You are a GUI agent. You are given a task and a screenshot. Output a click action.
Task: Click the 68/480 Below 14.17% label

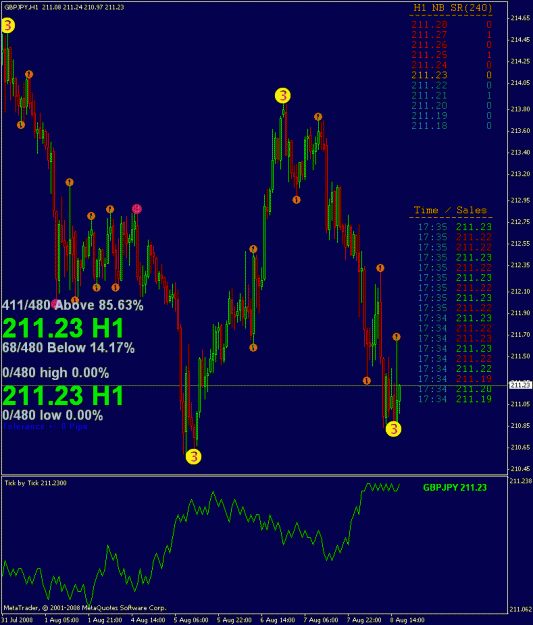coord(69,348)
